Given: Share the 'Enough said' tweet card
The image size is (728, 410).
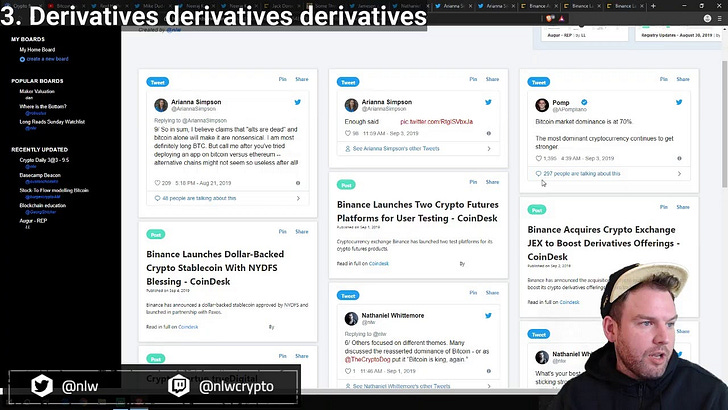Looking at the screenshot, I should pyautogui.click(x=492, y=79).
